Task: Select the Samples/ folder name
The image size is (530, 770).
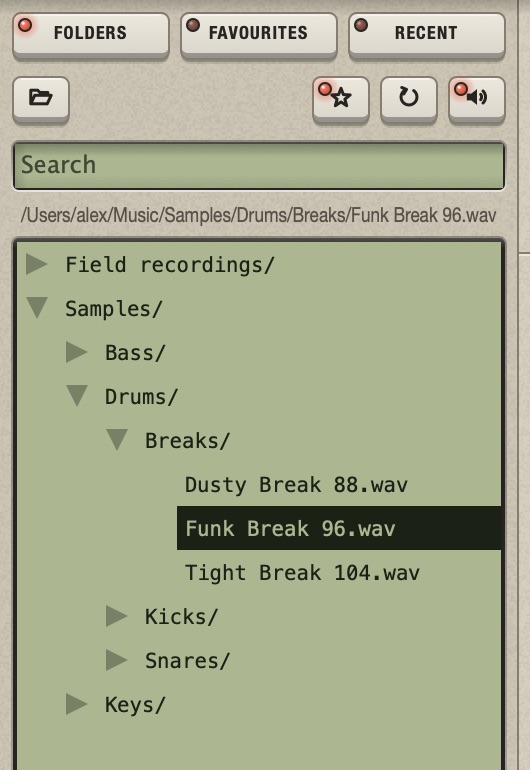Action: pos(114,309)
